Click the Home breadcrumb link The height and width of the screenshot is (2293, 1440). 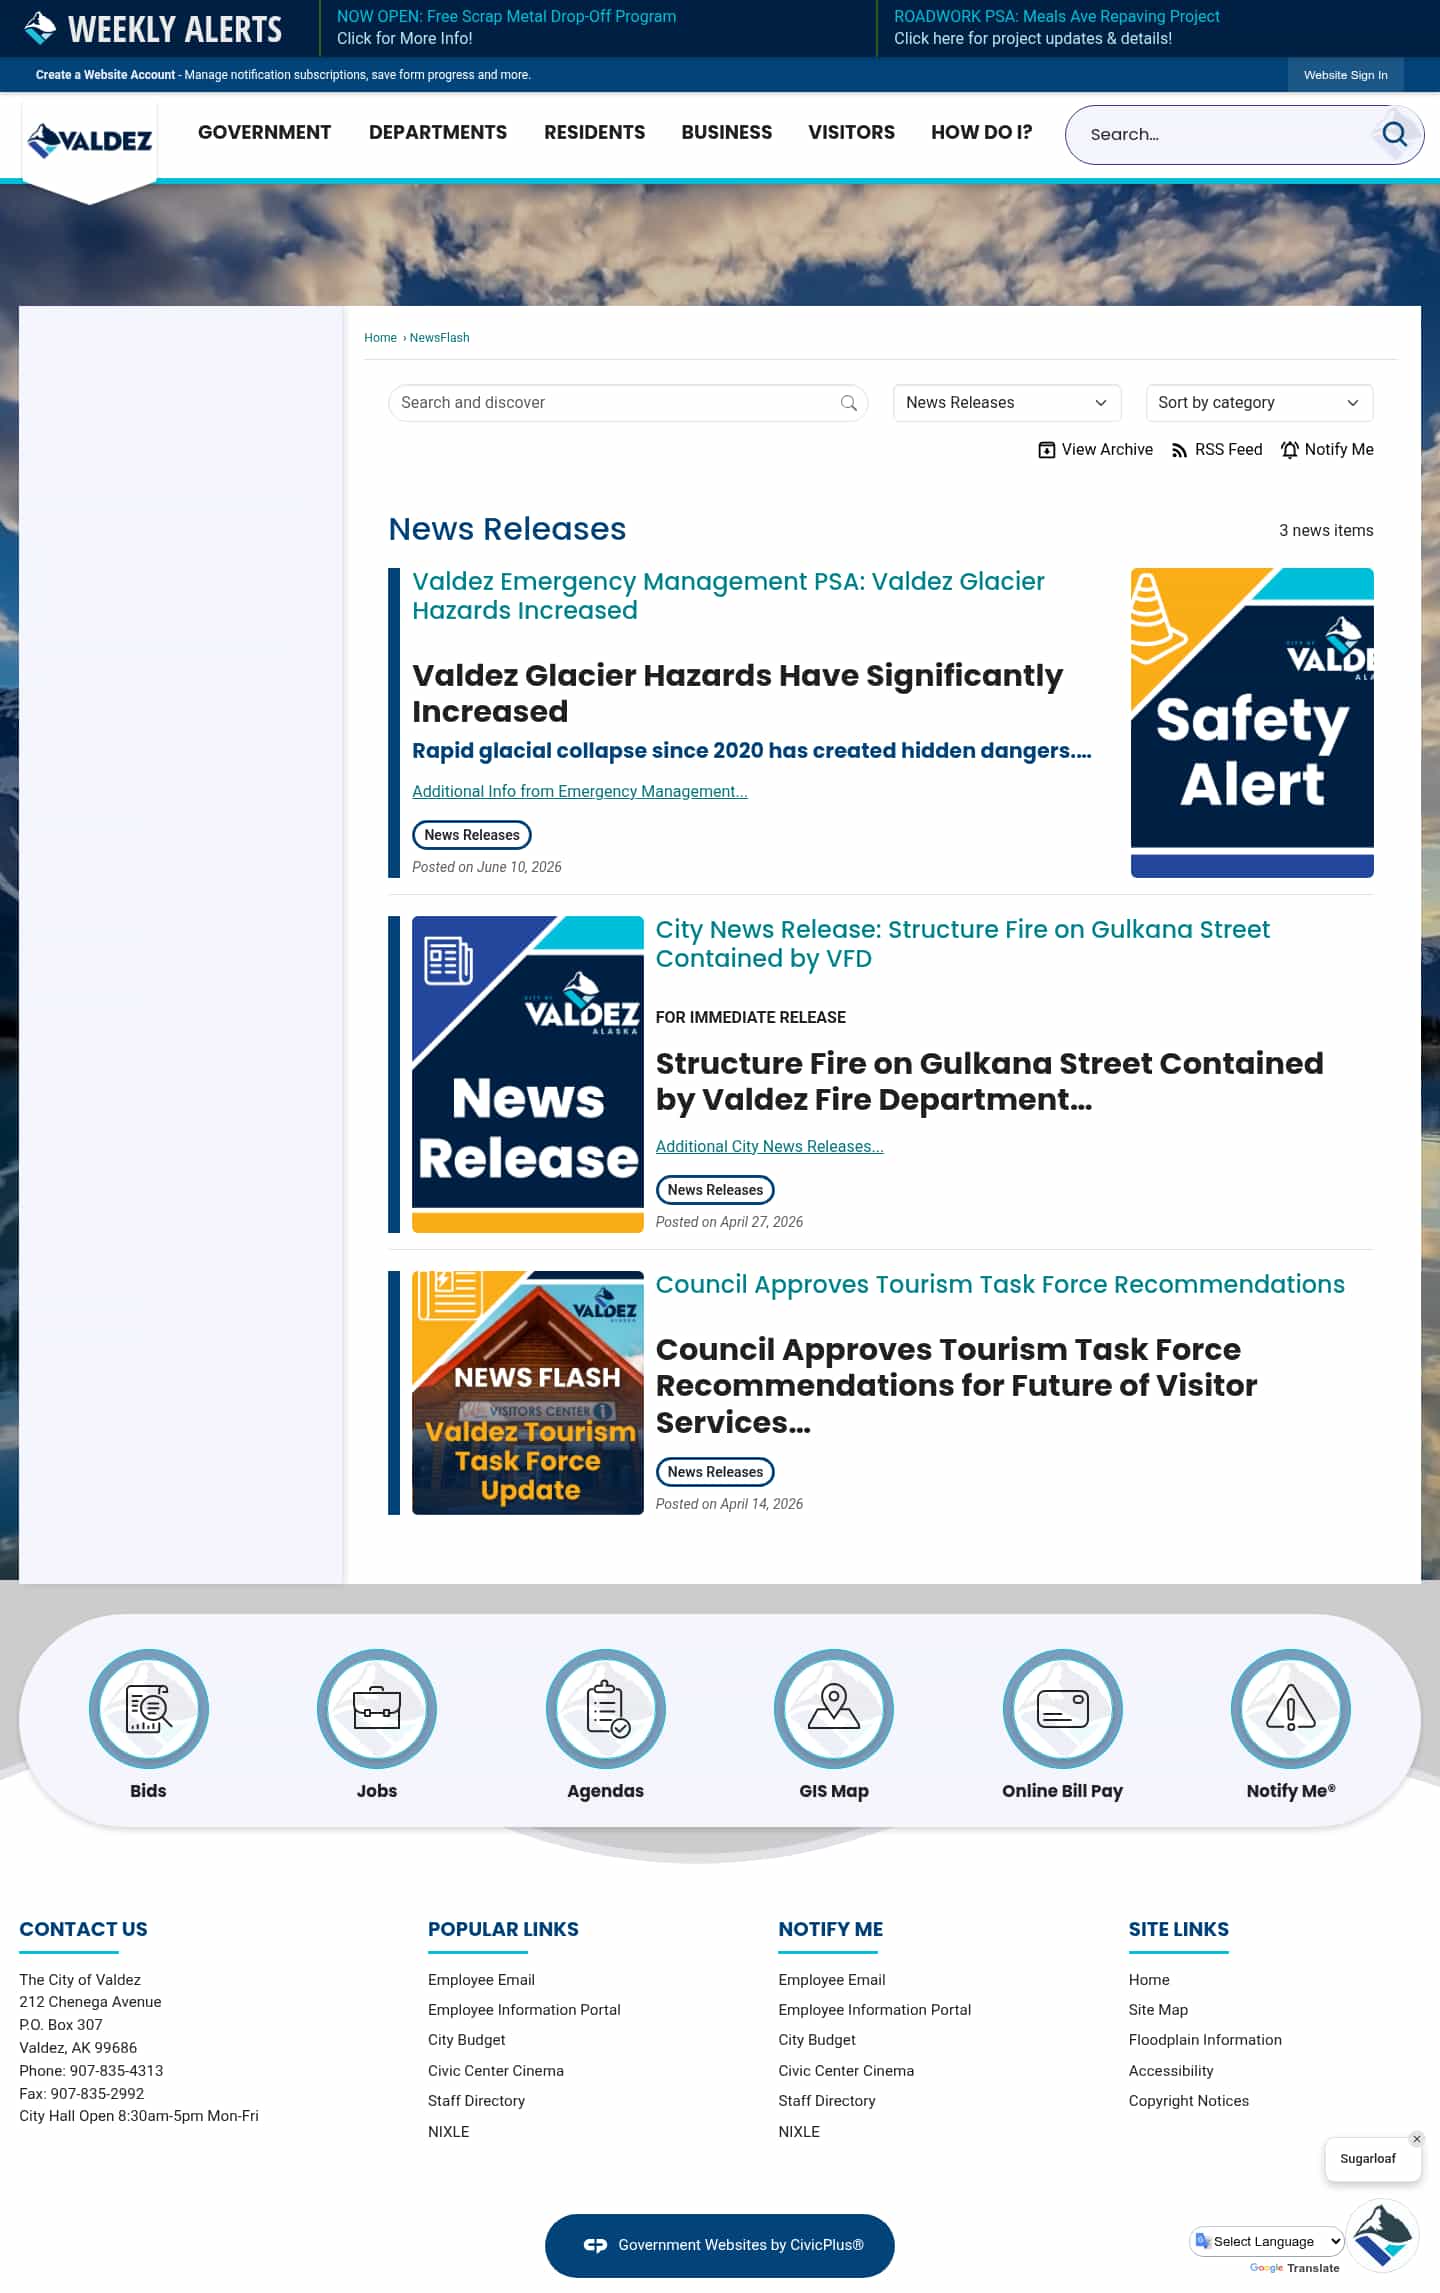380,338
